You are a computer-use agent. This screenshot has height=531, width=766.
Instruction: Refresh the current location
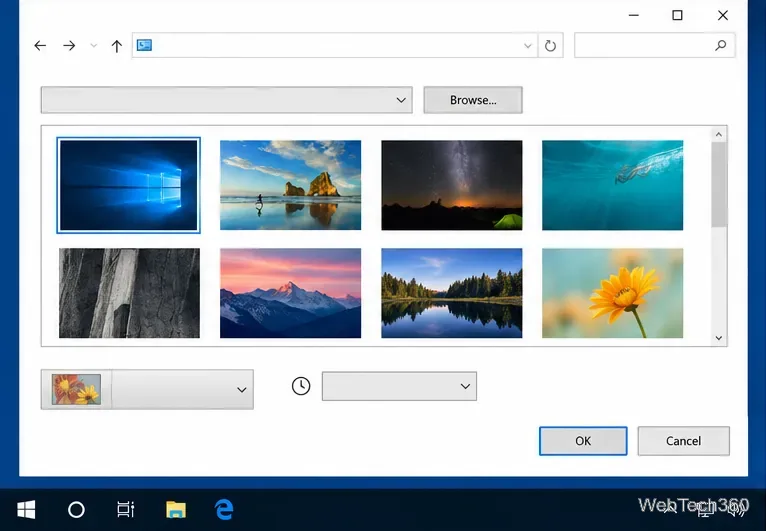(x=550, y=46)
